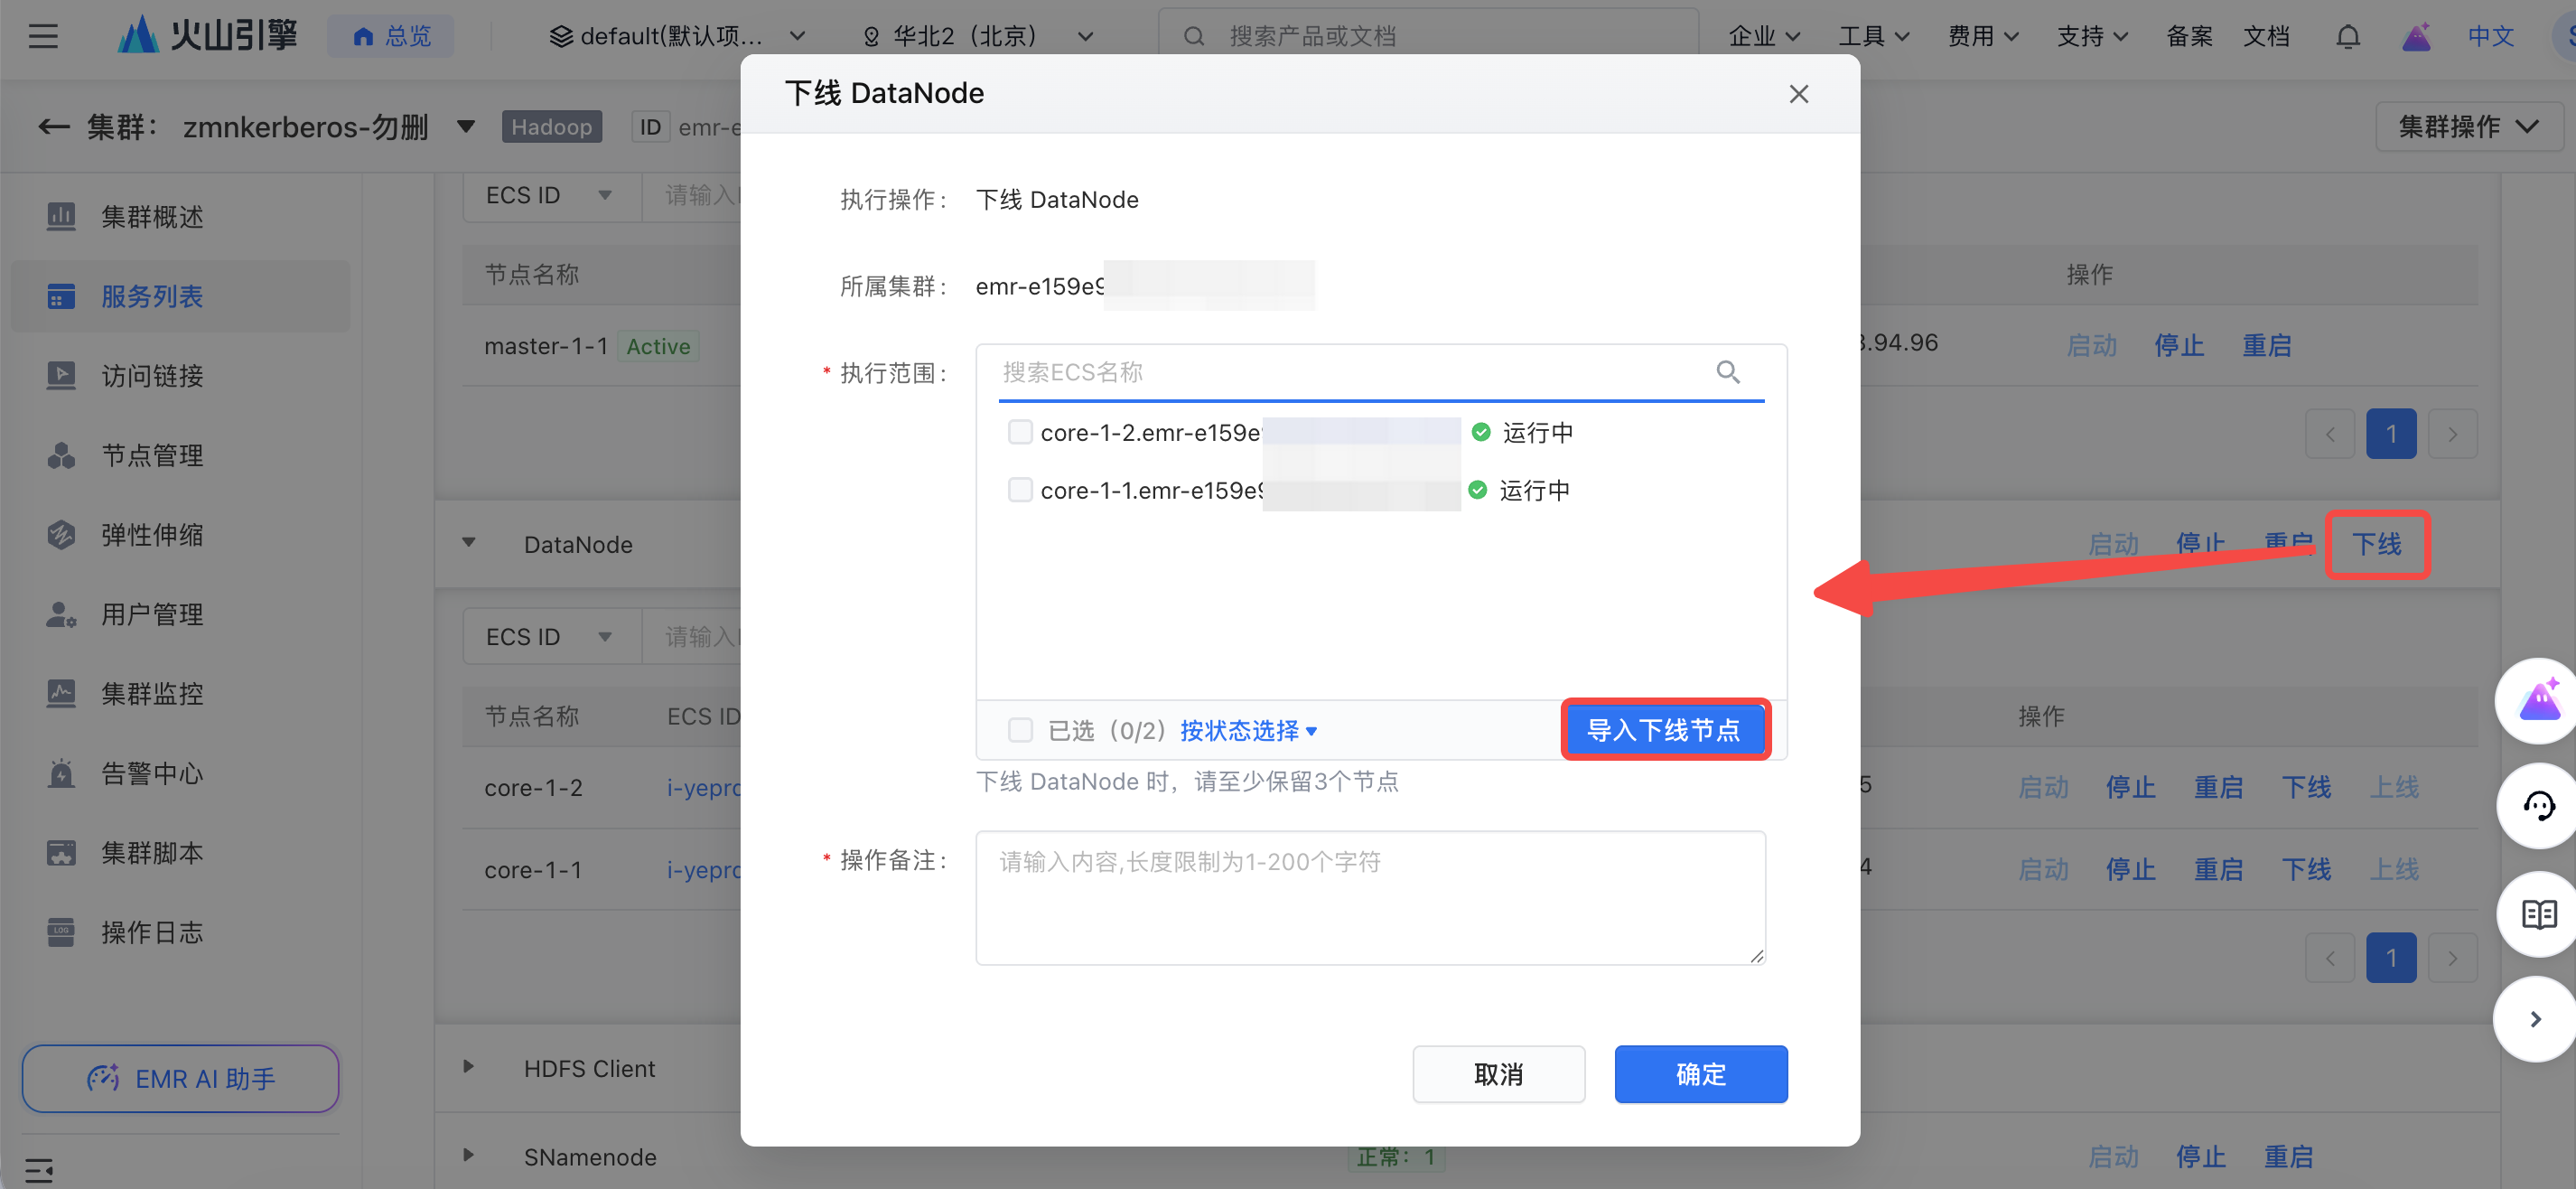This screenshot has width=2576, height=1189.
Task: Open the floating AI assistant icon
Action: click(x=2537, y=701)
